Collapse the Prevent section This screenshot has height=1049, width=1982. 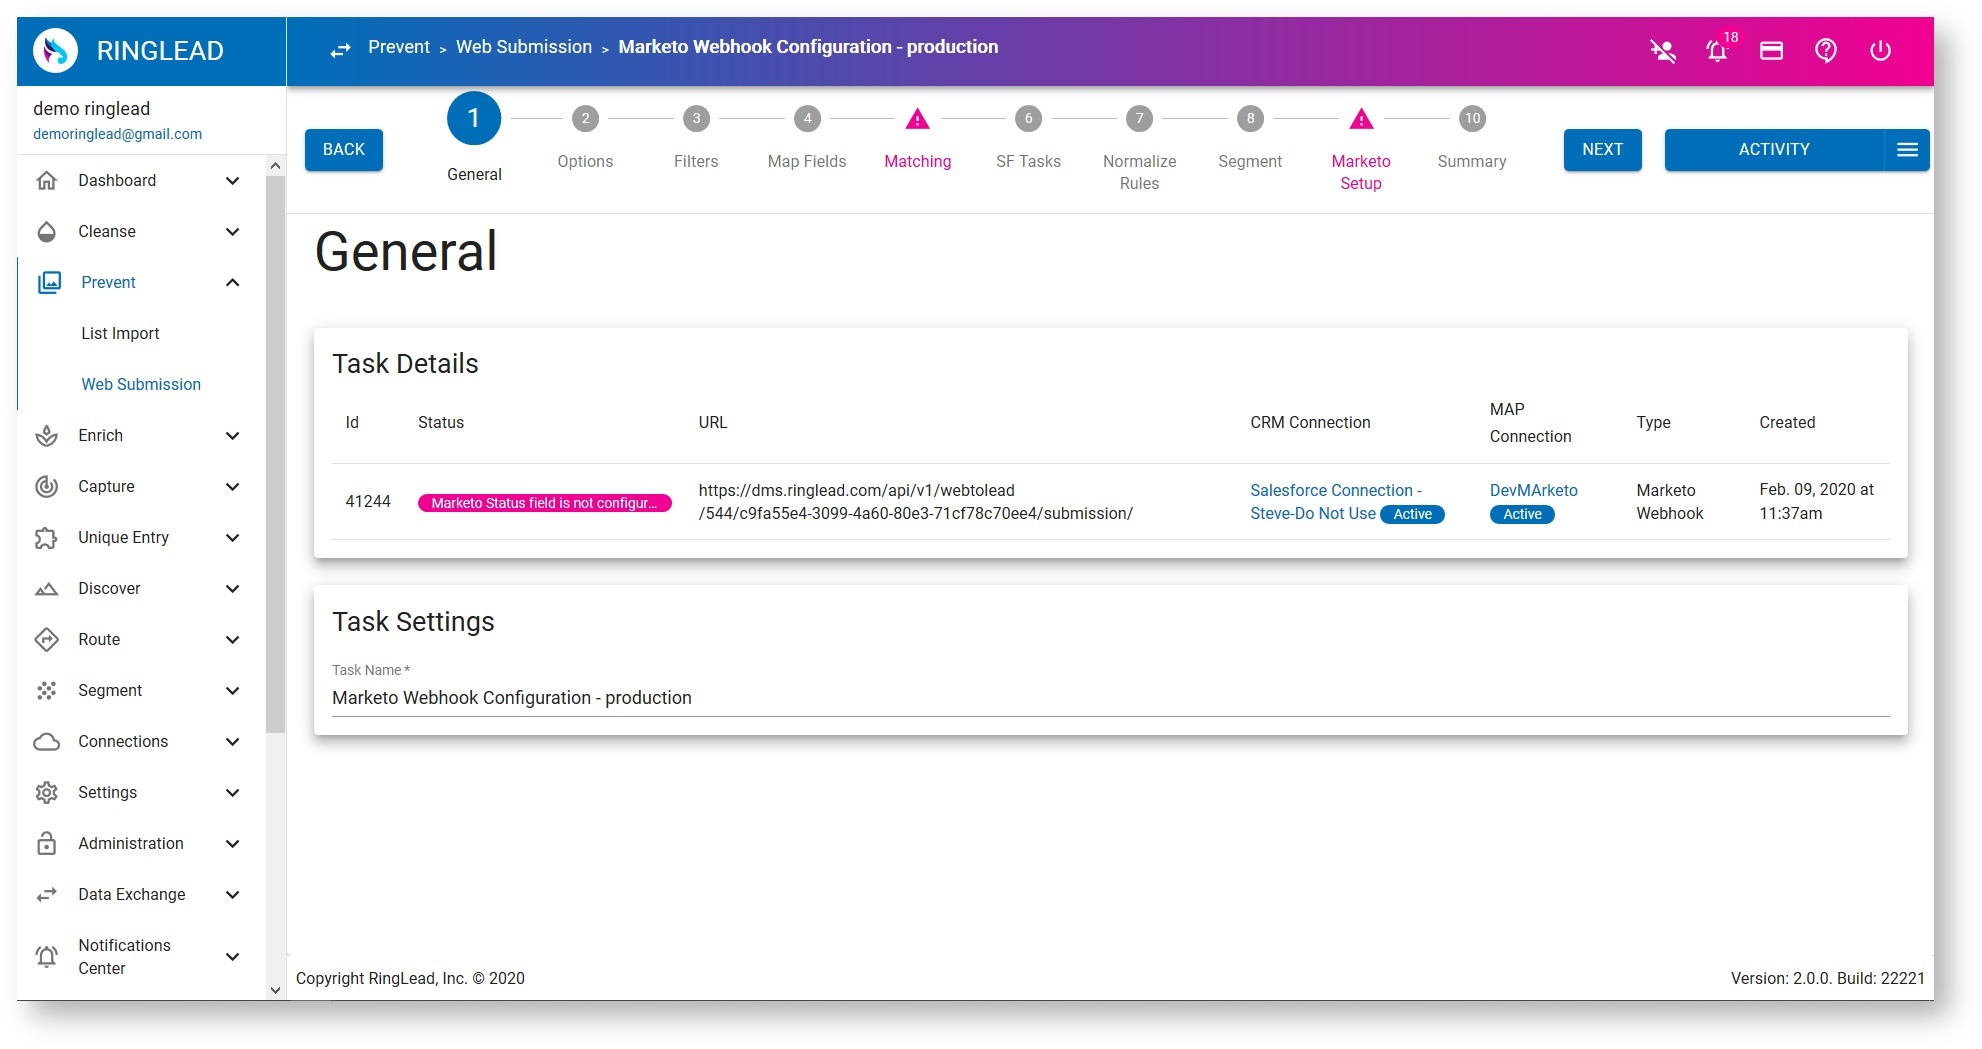click(233, 283)
